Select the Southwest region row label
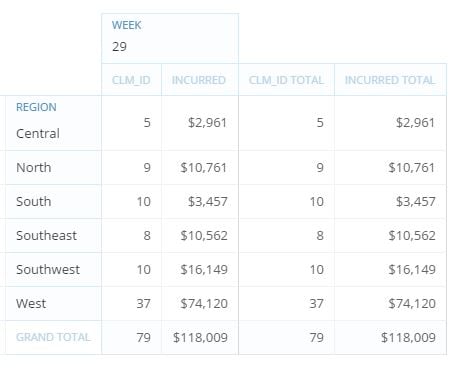Image resolution: width=465 pixels, height=370 pixels. pos(48,270)
